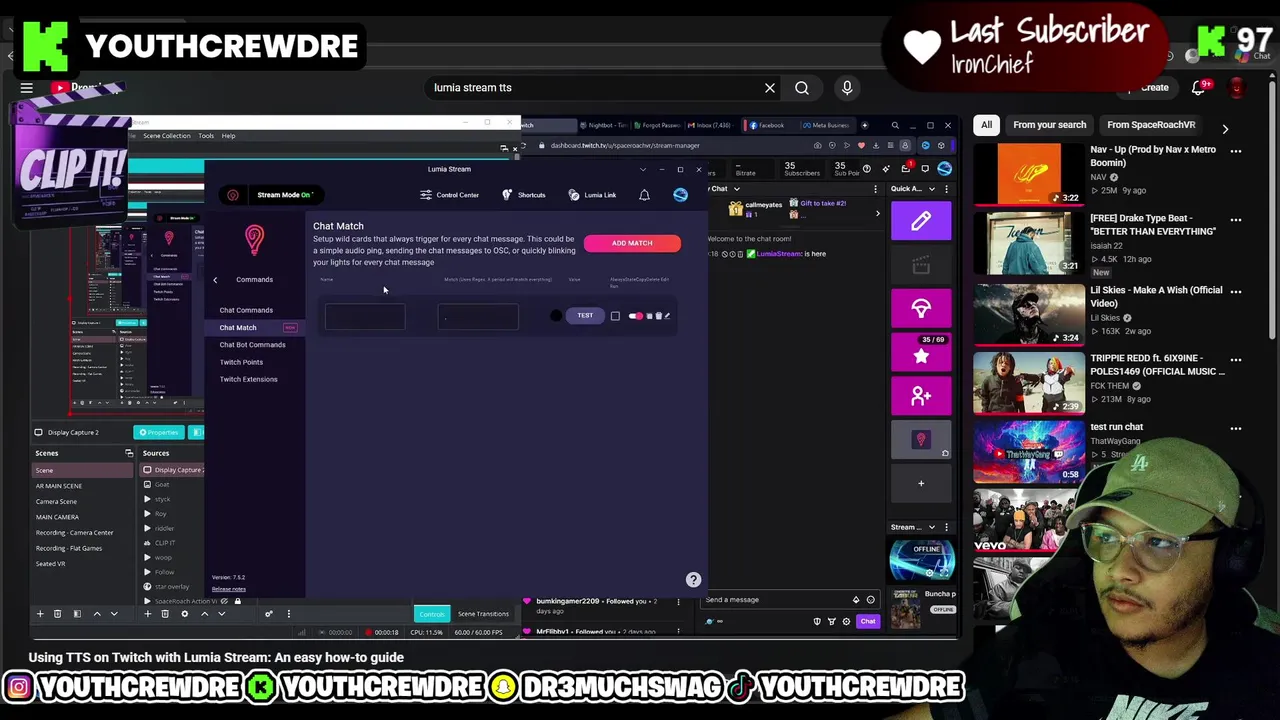The height and width of the screenshot is (720, 1280).
Task: Click the Lumia lightbulb logo in sidebar
Action: [254, 240]
